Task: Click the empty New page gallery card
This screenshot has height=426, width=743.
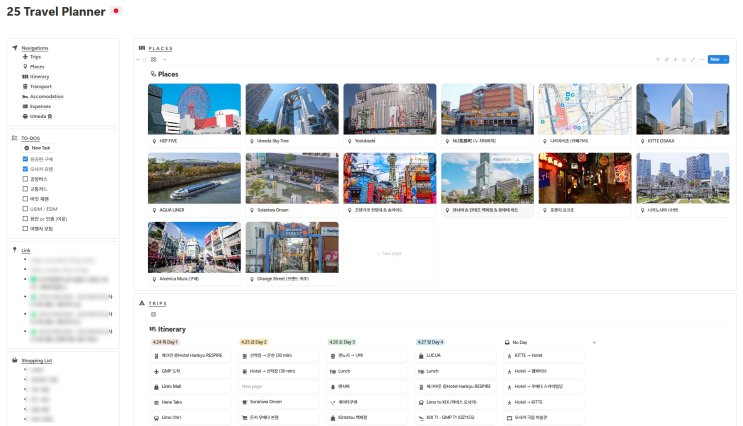Action: (x=390, y=254)
